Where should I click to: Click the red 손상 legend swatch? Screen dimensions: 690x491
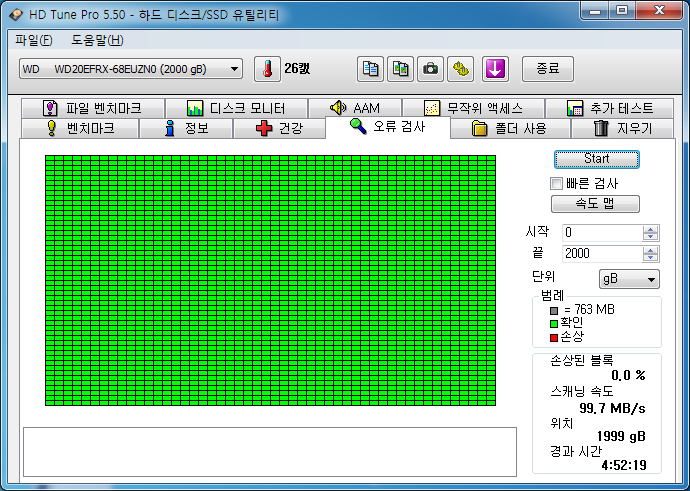[x=554, y=337]
